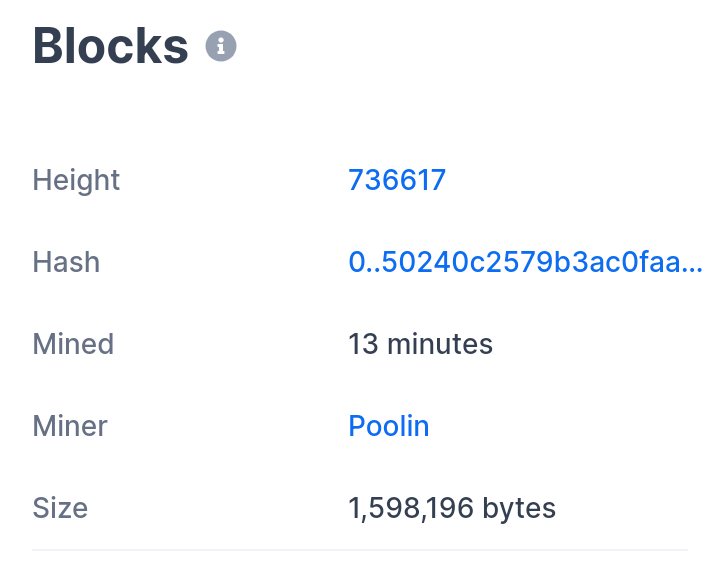Visit the mining pool Poolin page
The height and width of the screenshot is (561, 720).
388,426
